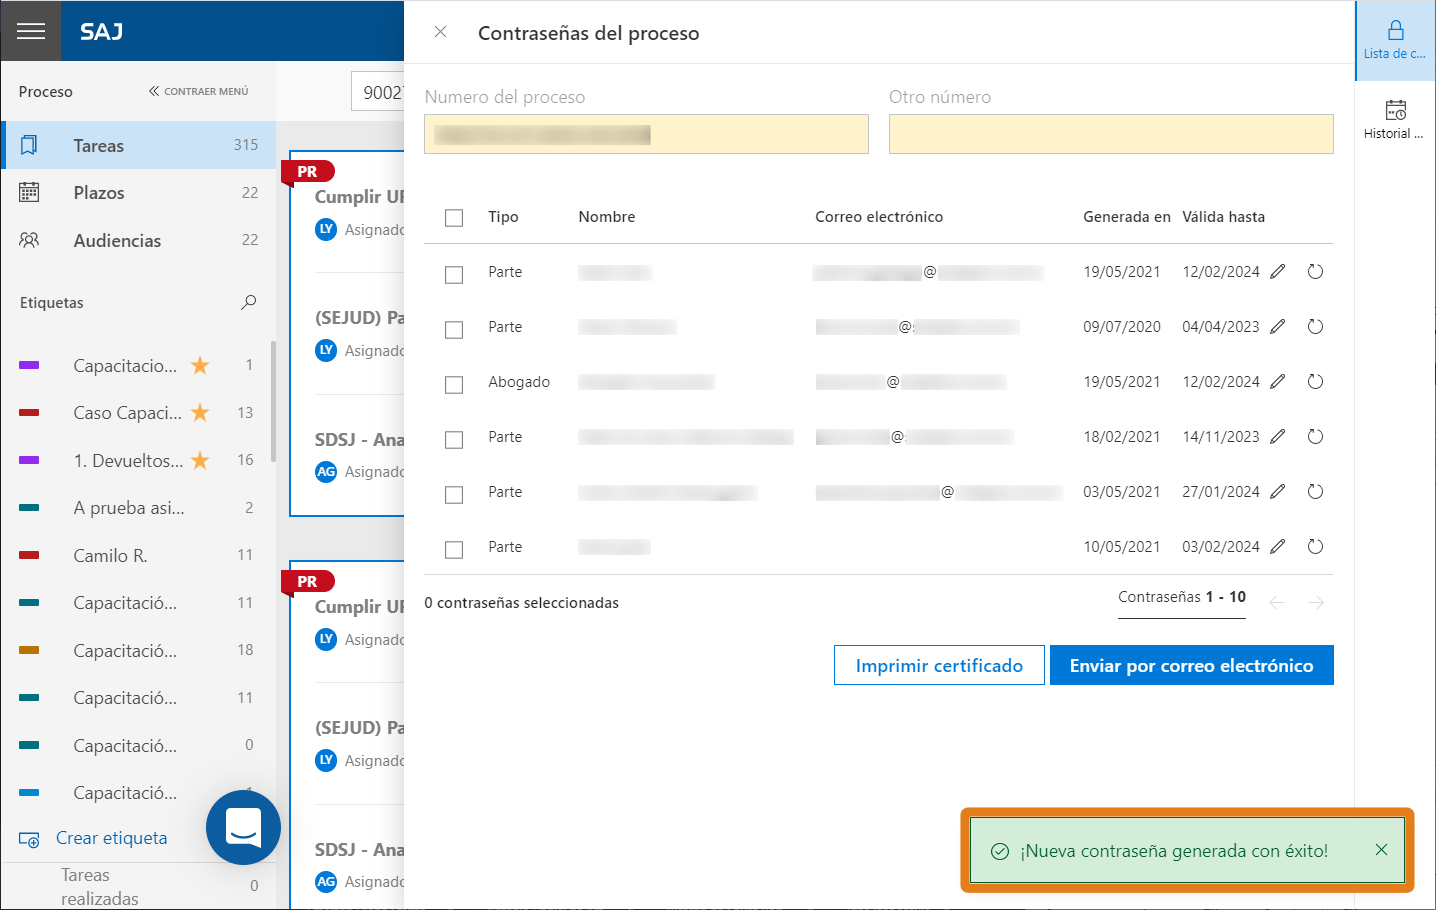Click the SAJ logo
The height and width of the screenshot is (910, 1436).
click(x=101, y=32)
